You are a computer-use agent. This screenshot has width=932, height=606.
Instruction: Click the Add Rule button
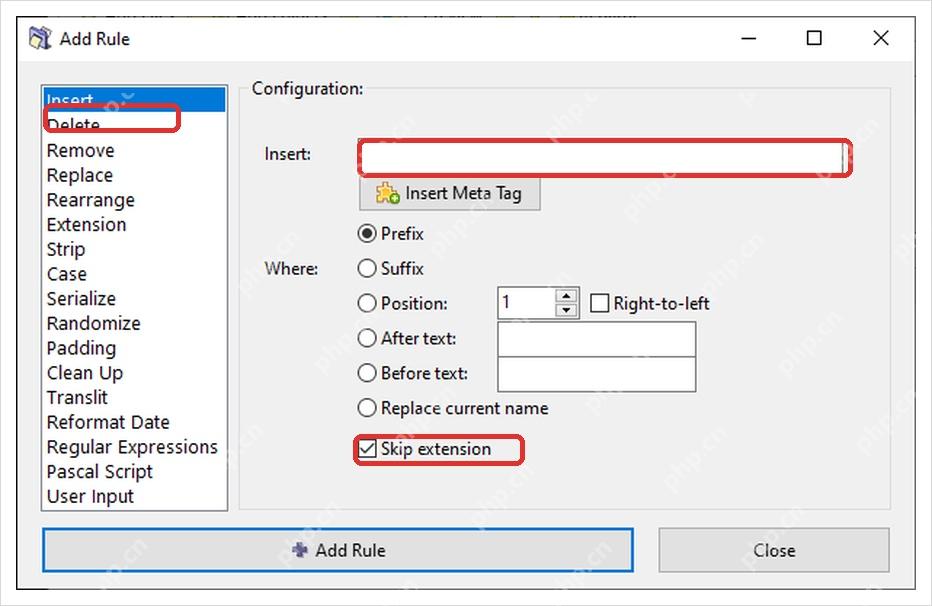[338, 550]
